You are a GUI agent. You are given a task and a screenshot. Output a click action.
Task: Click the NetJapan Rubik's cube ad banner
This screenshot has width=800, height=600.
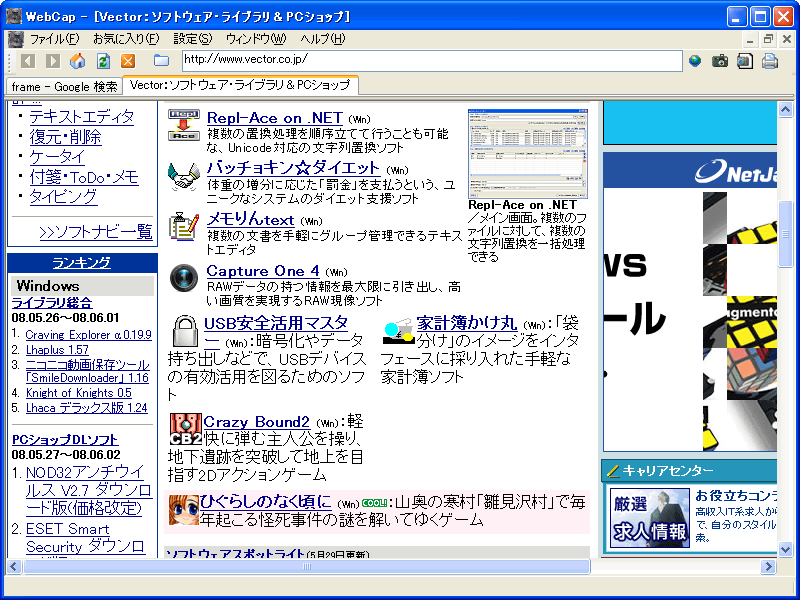690,302
